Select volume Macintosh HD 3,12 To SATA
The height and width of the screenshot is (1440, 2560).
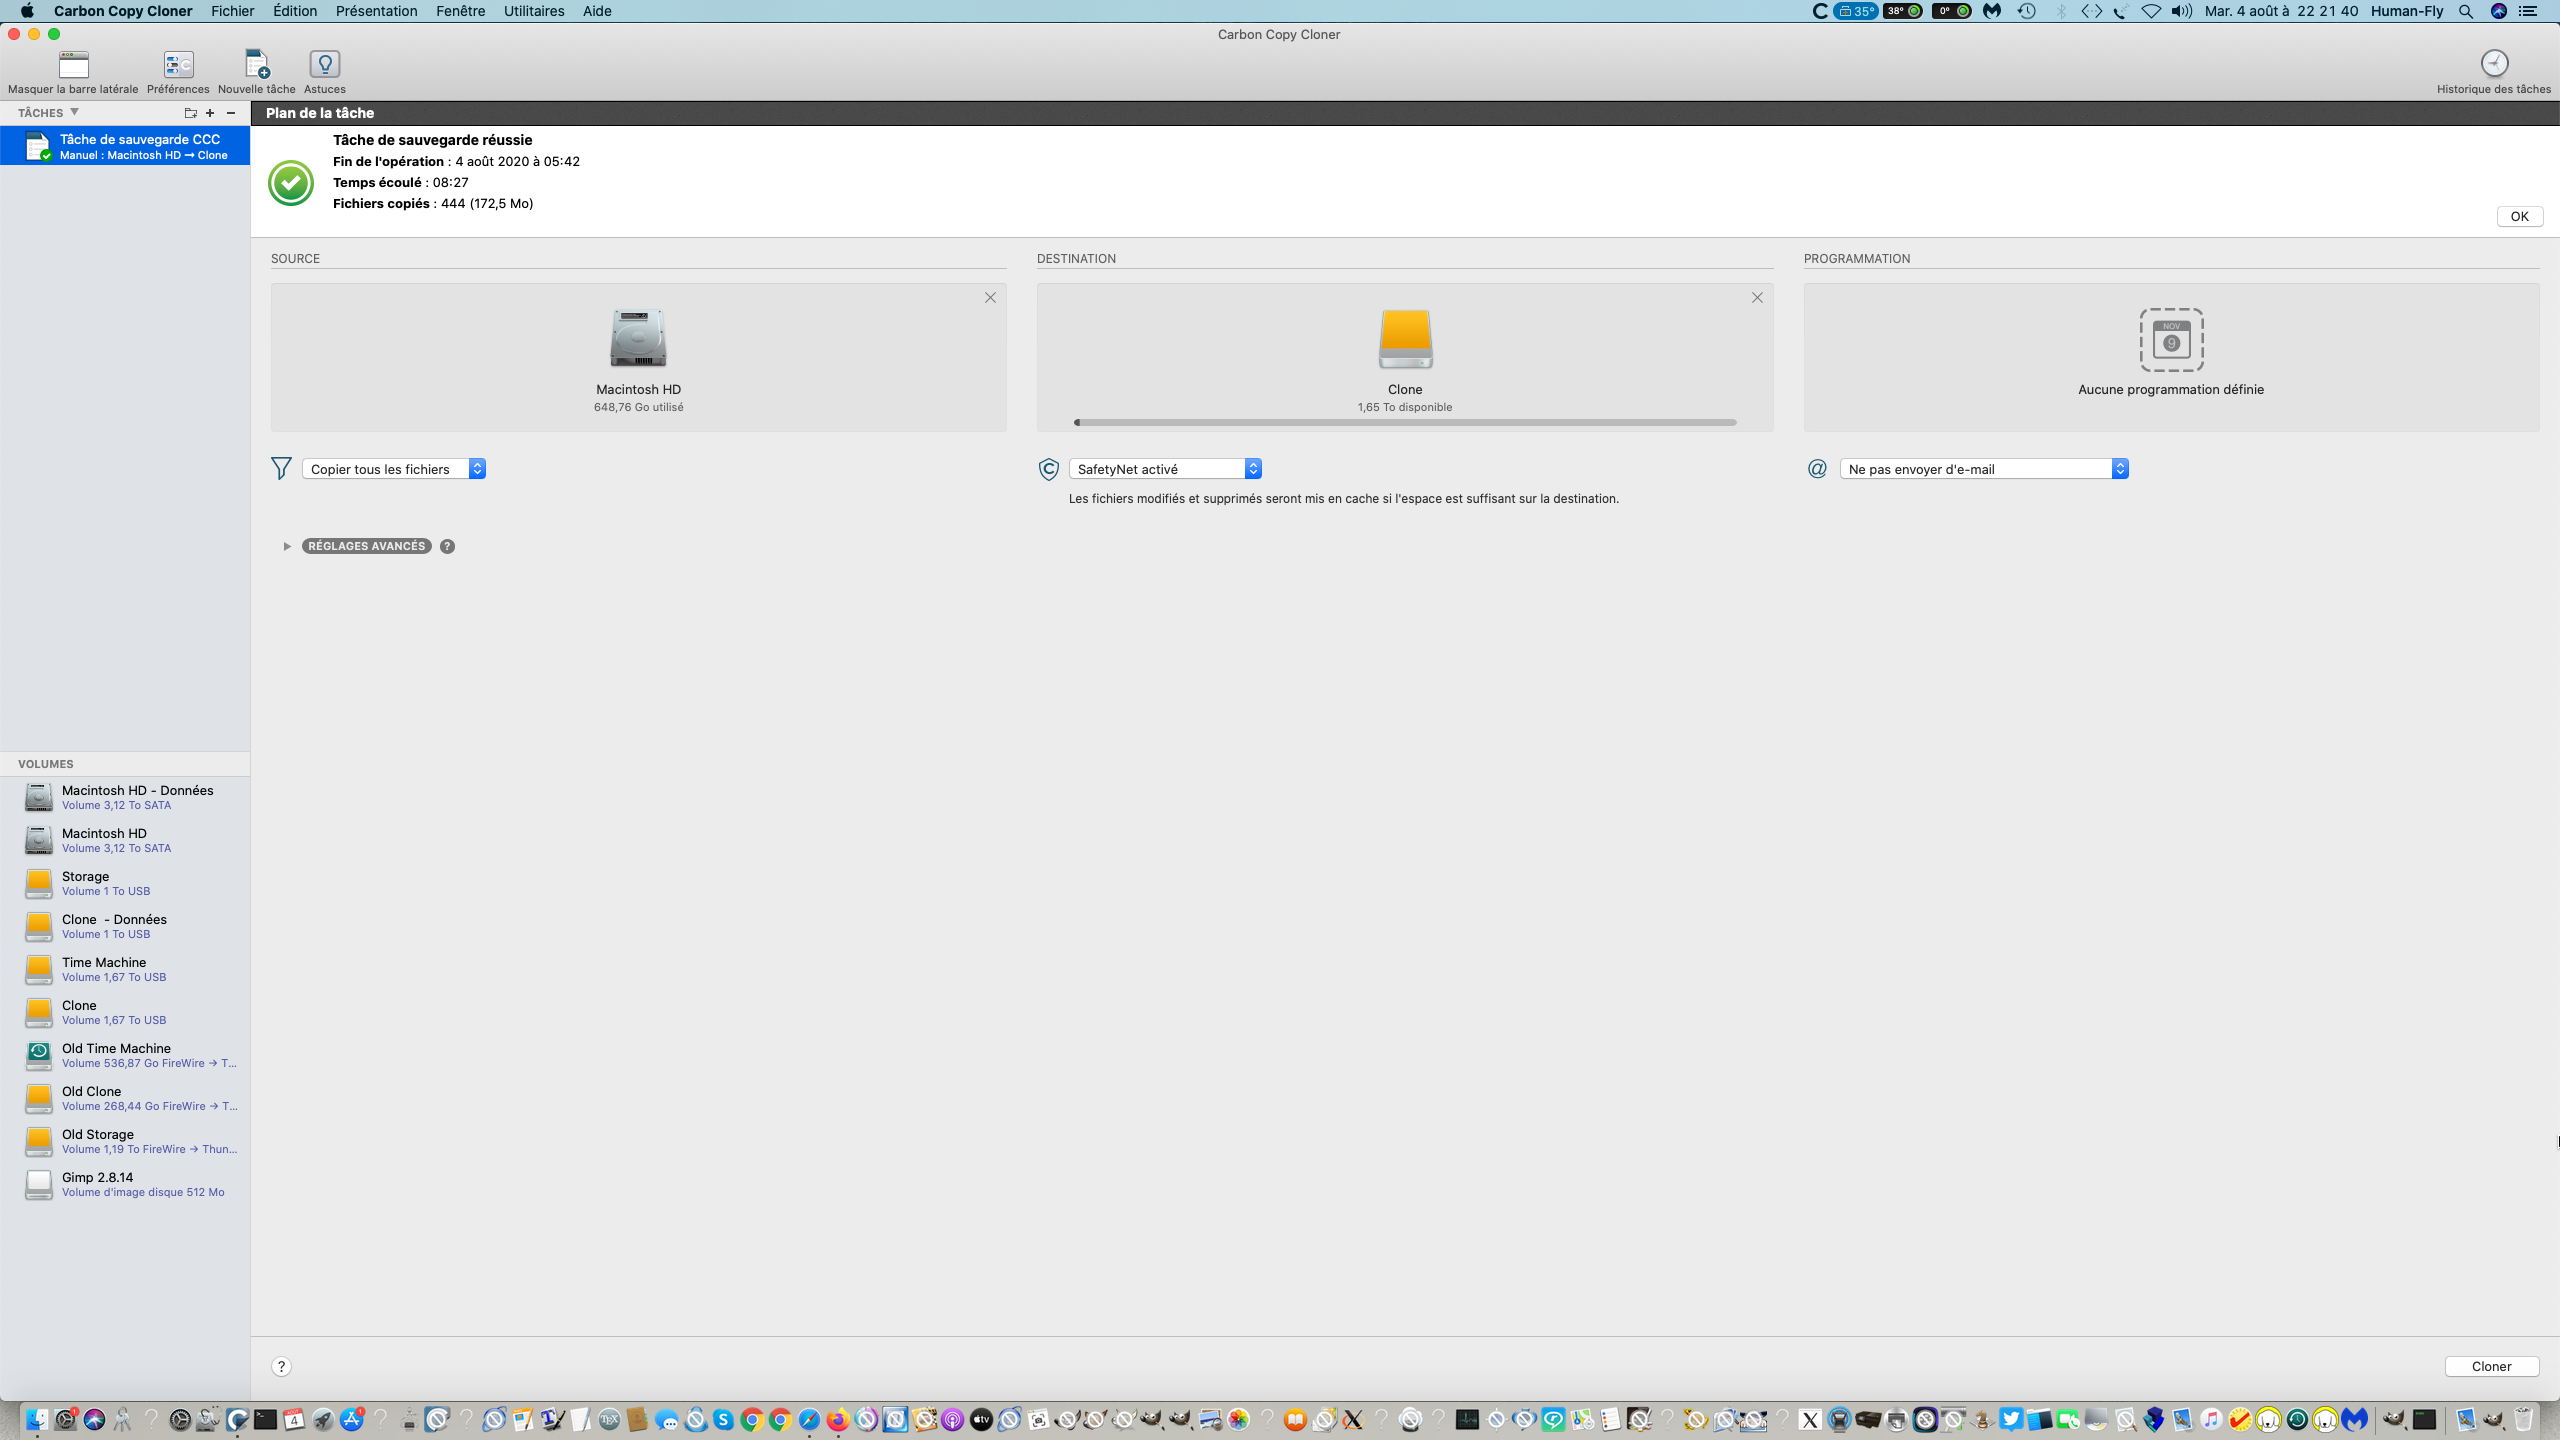[x=125, y=840]
